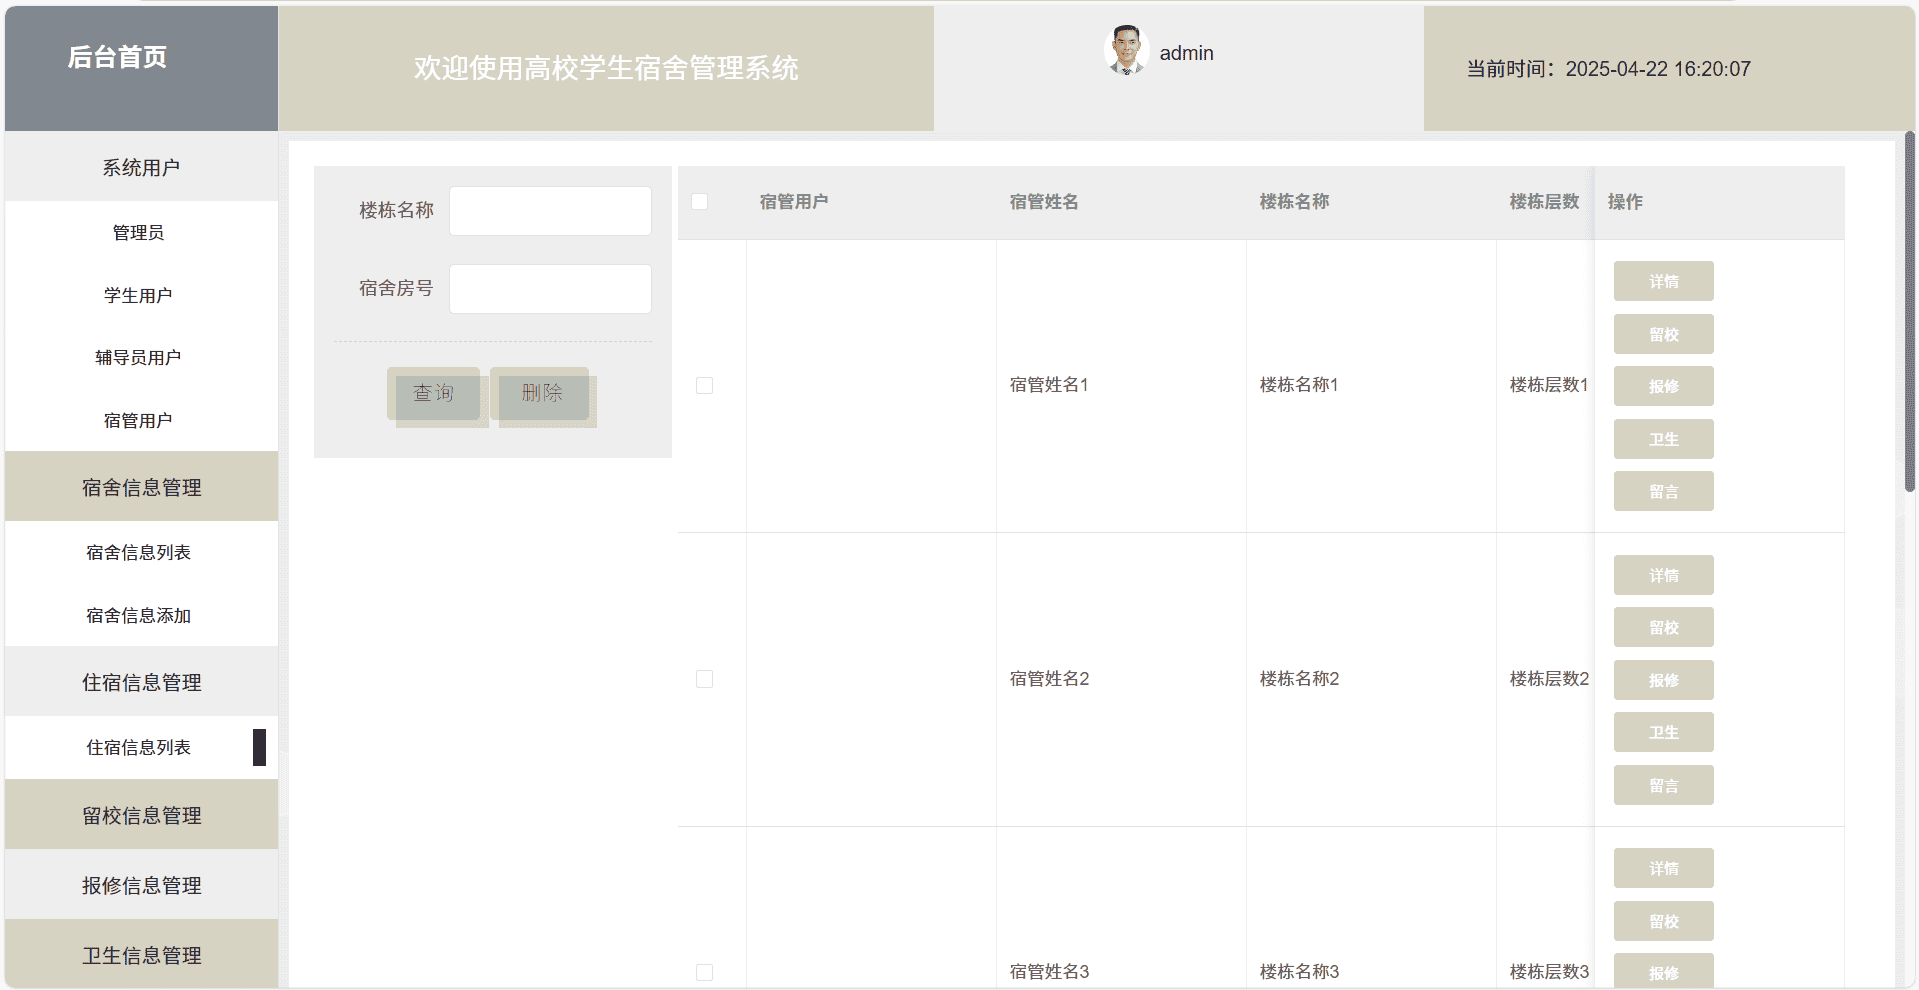
Task: Select the cell 楼栋层数3
Action: tap(1549, 972)
